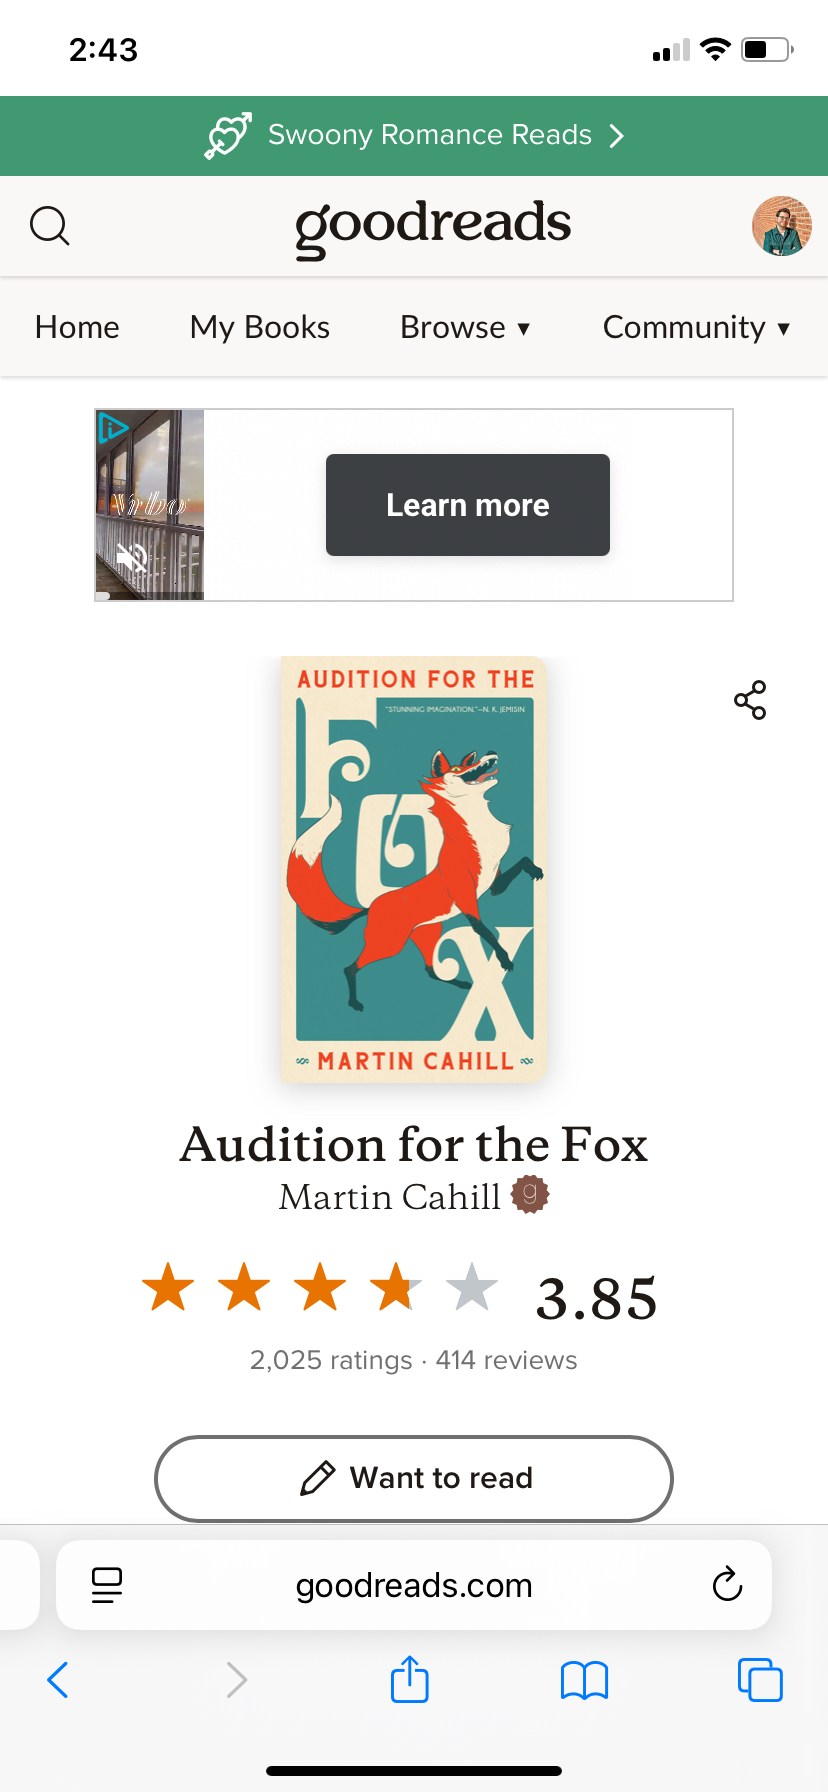Expand the Community dropdown menu
828x1792 pixels.
pyautogui.click(x=696, y=327)
